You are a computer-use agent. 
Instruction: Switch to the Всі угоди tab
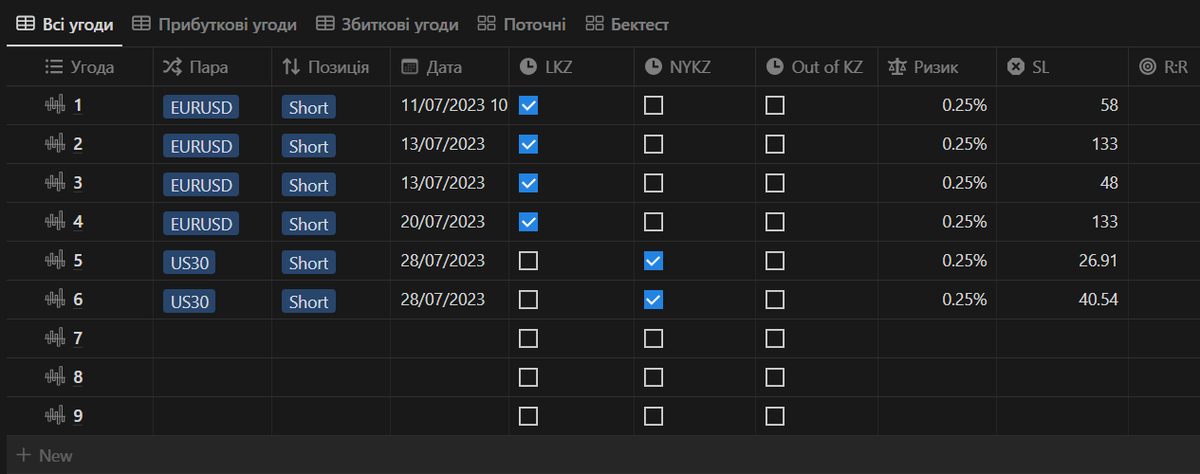(65, 23)
